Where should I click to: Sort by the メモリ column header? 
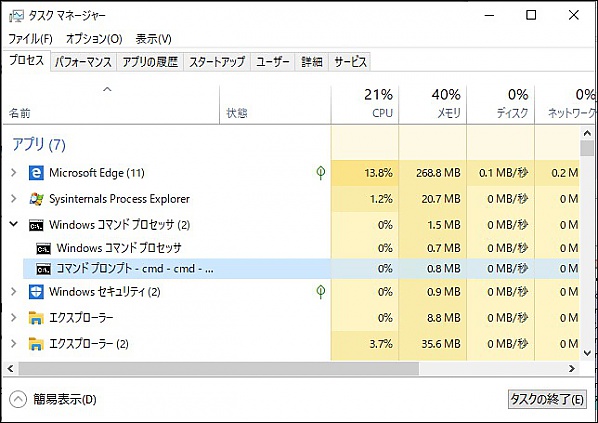point(432,104)
